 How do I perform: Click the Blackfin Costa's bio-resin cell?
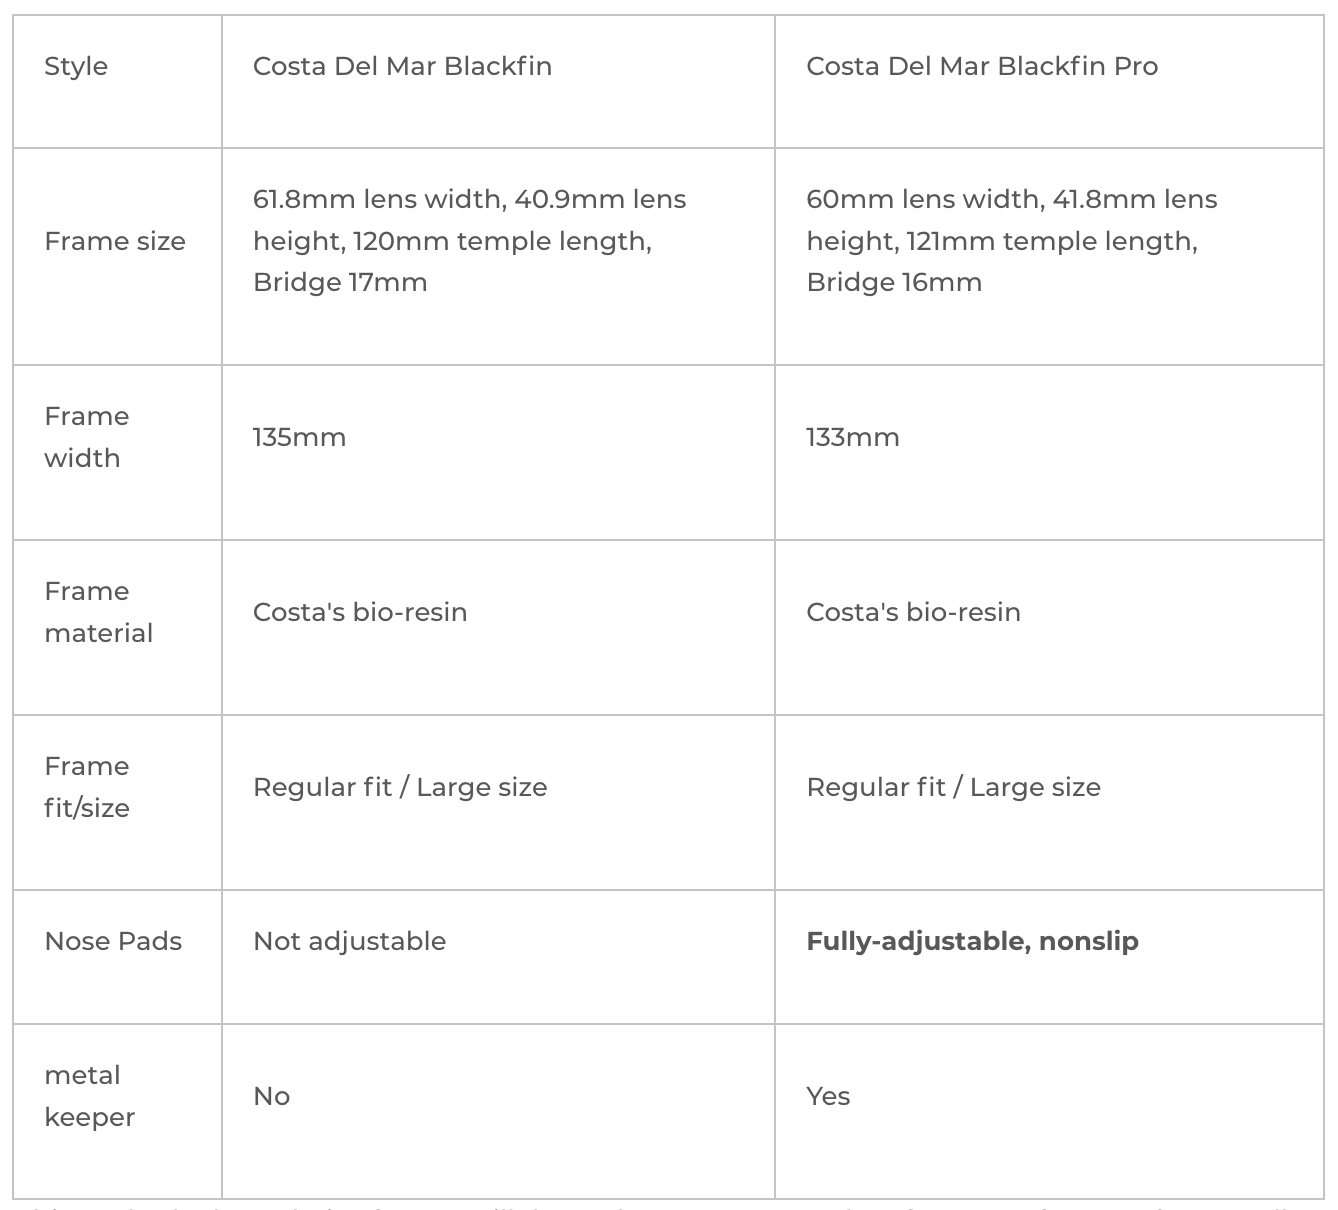(360, 612)
